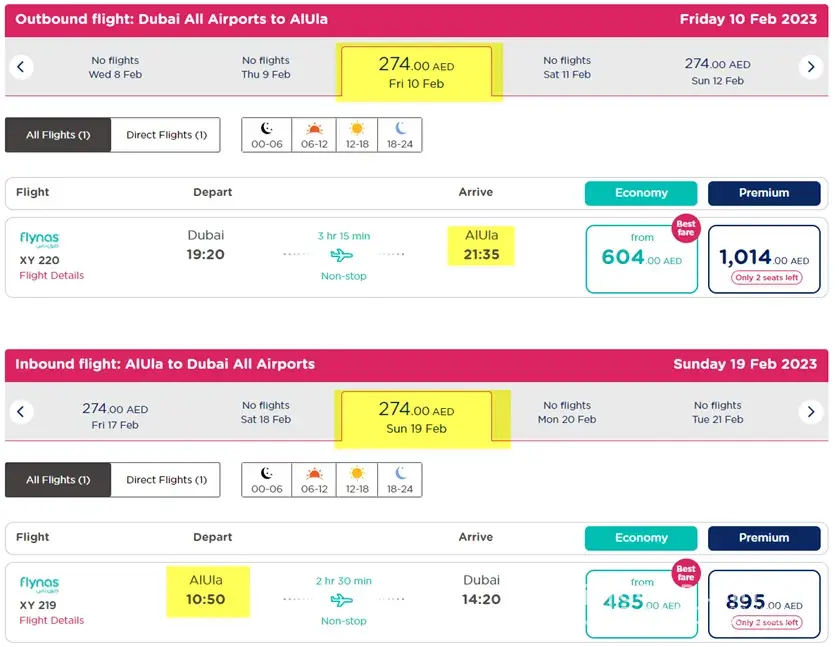Choose the 1,014.00 AED premium fare

coord(764,259)
